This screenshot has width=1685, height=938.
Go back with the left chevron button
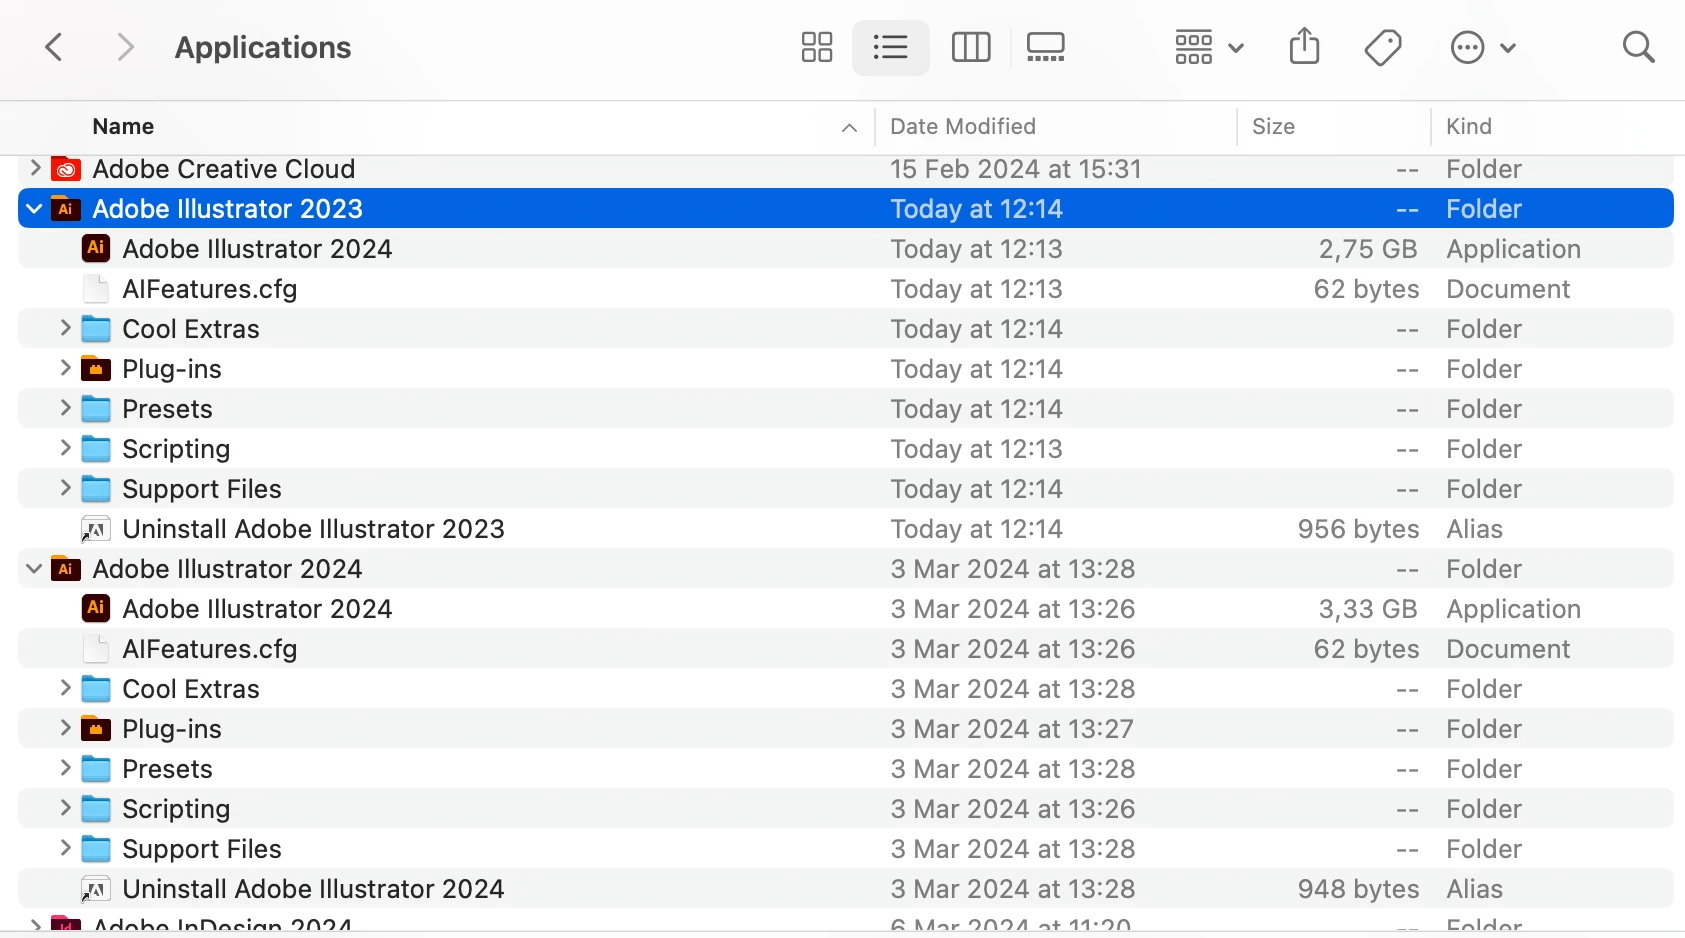55,47
